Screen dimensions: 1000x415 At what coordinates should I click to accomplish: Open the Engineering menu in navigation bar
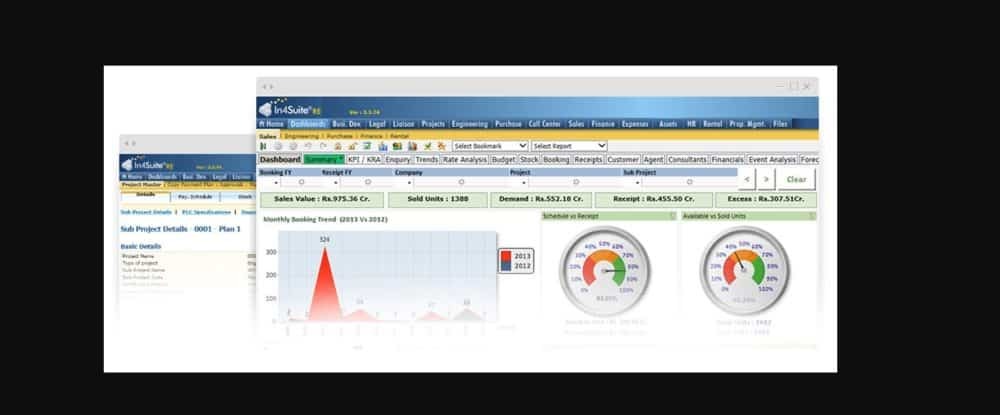click(469, 124)
